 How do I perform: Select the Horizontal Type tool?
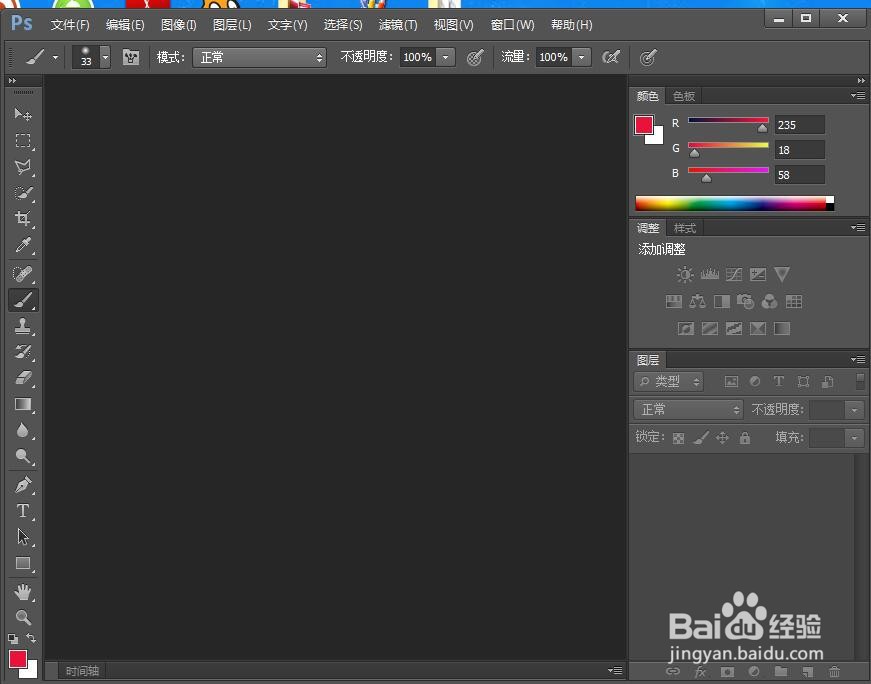tap(23, 511)
